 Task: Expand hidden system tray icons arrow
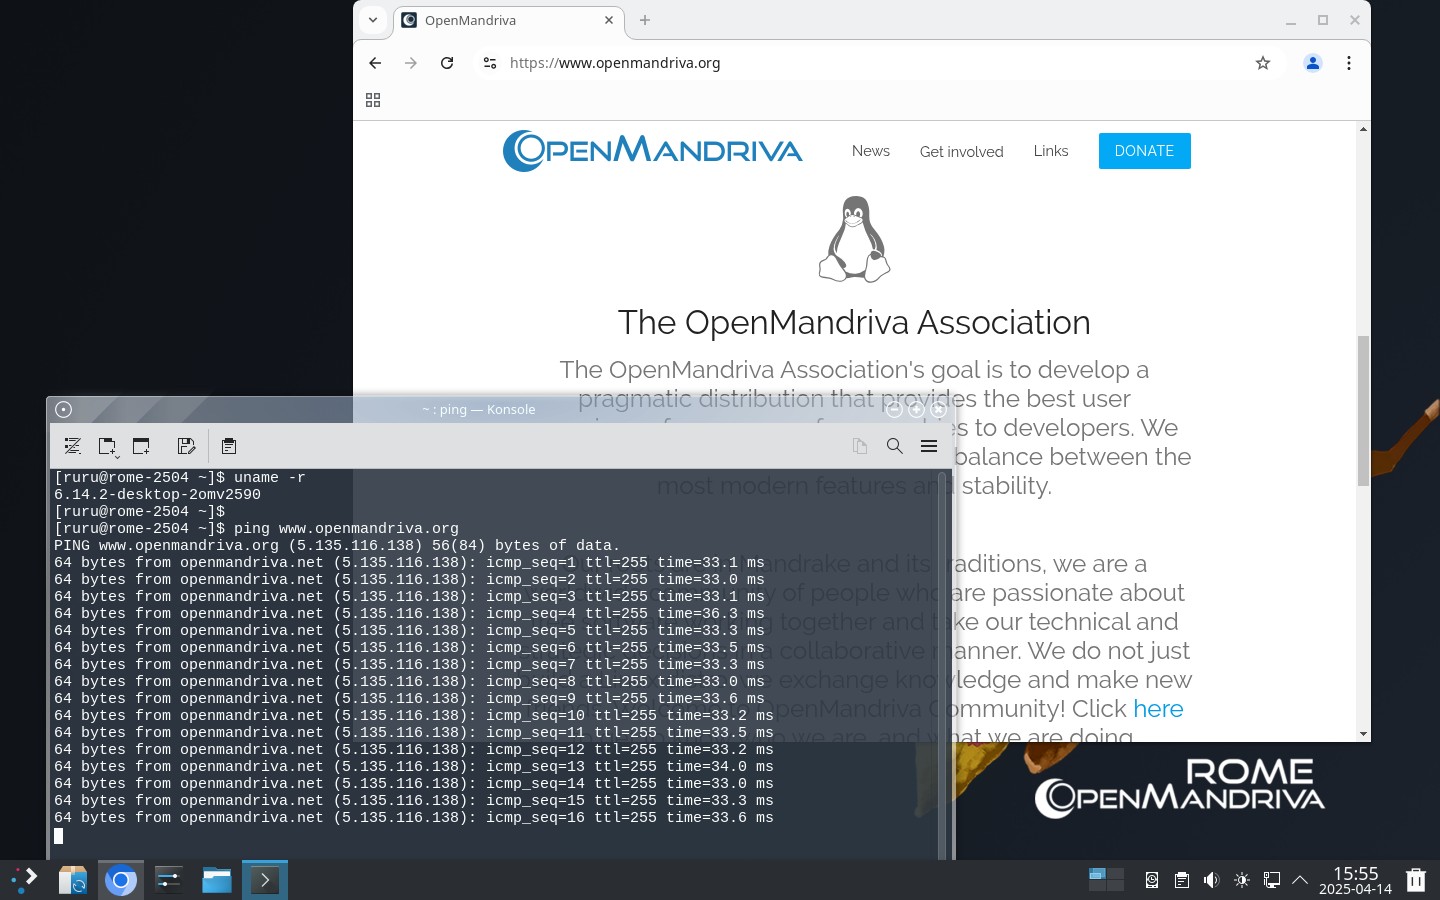[1300, 880]
